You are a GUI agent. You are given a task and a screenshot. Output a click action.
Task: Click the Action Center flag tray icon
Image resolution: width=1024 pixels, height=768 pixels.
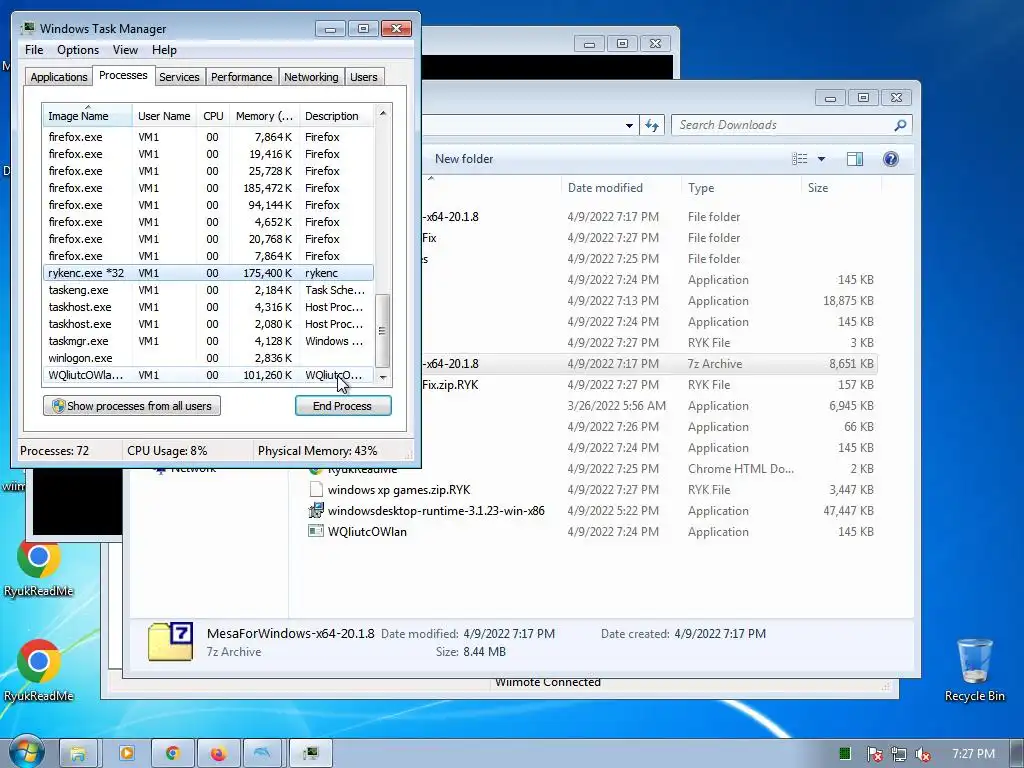pyautogui.click(x=874, y=754)
